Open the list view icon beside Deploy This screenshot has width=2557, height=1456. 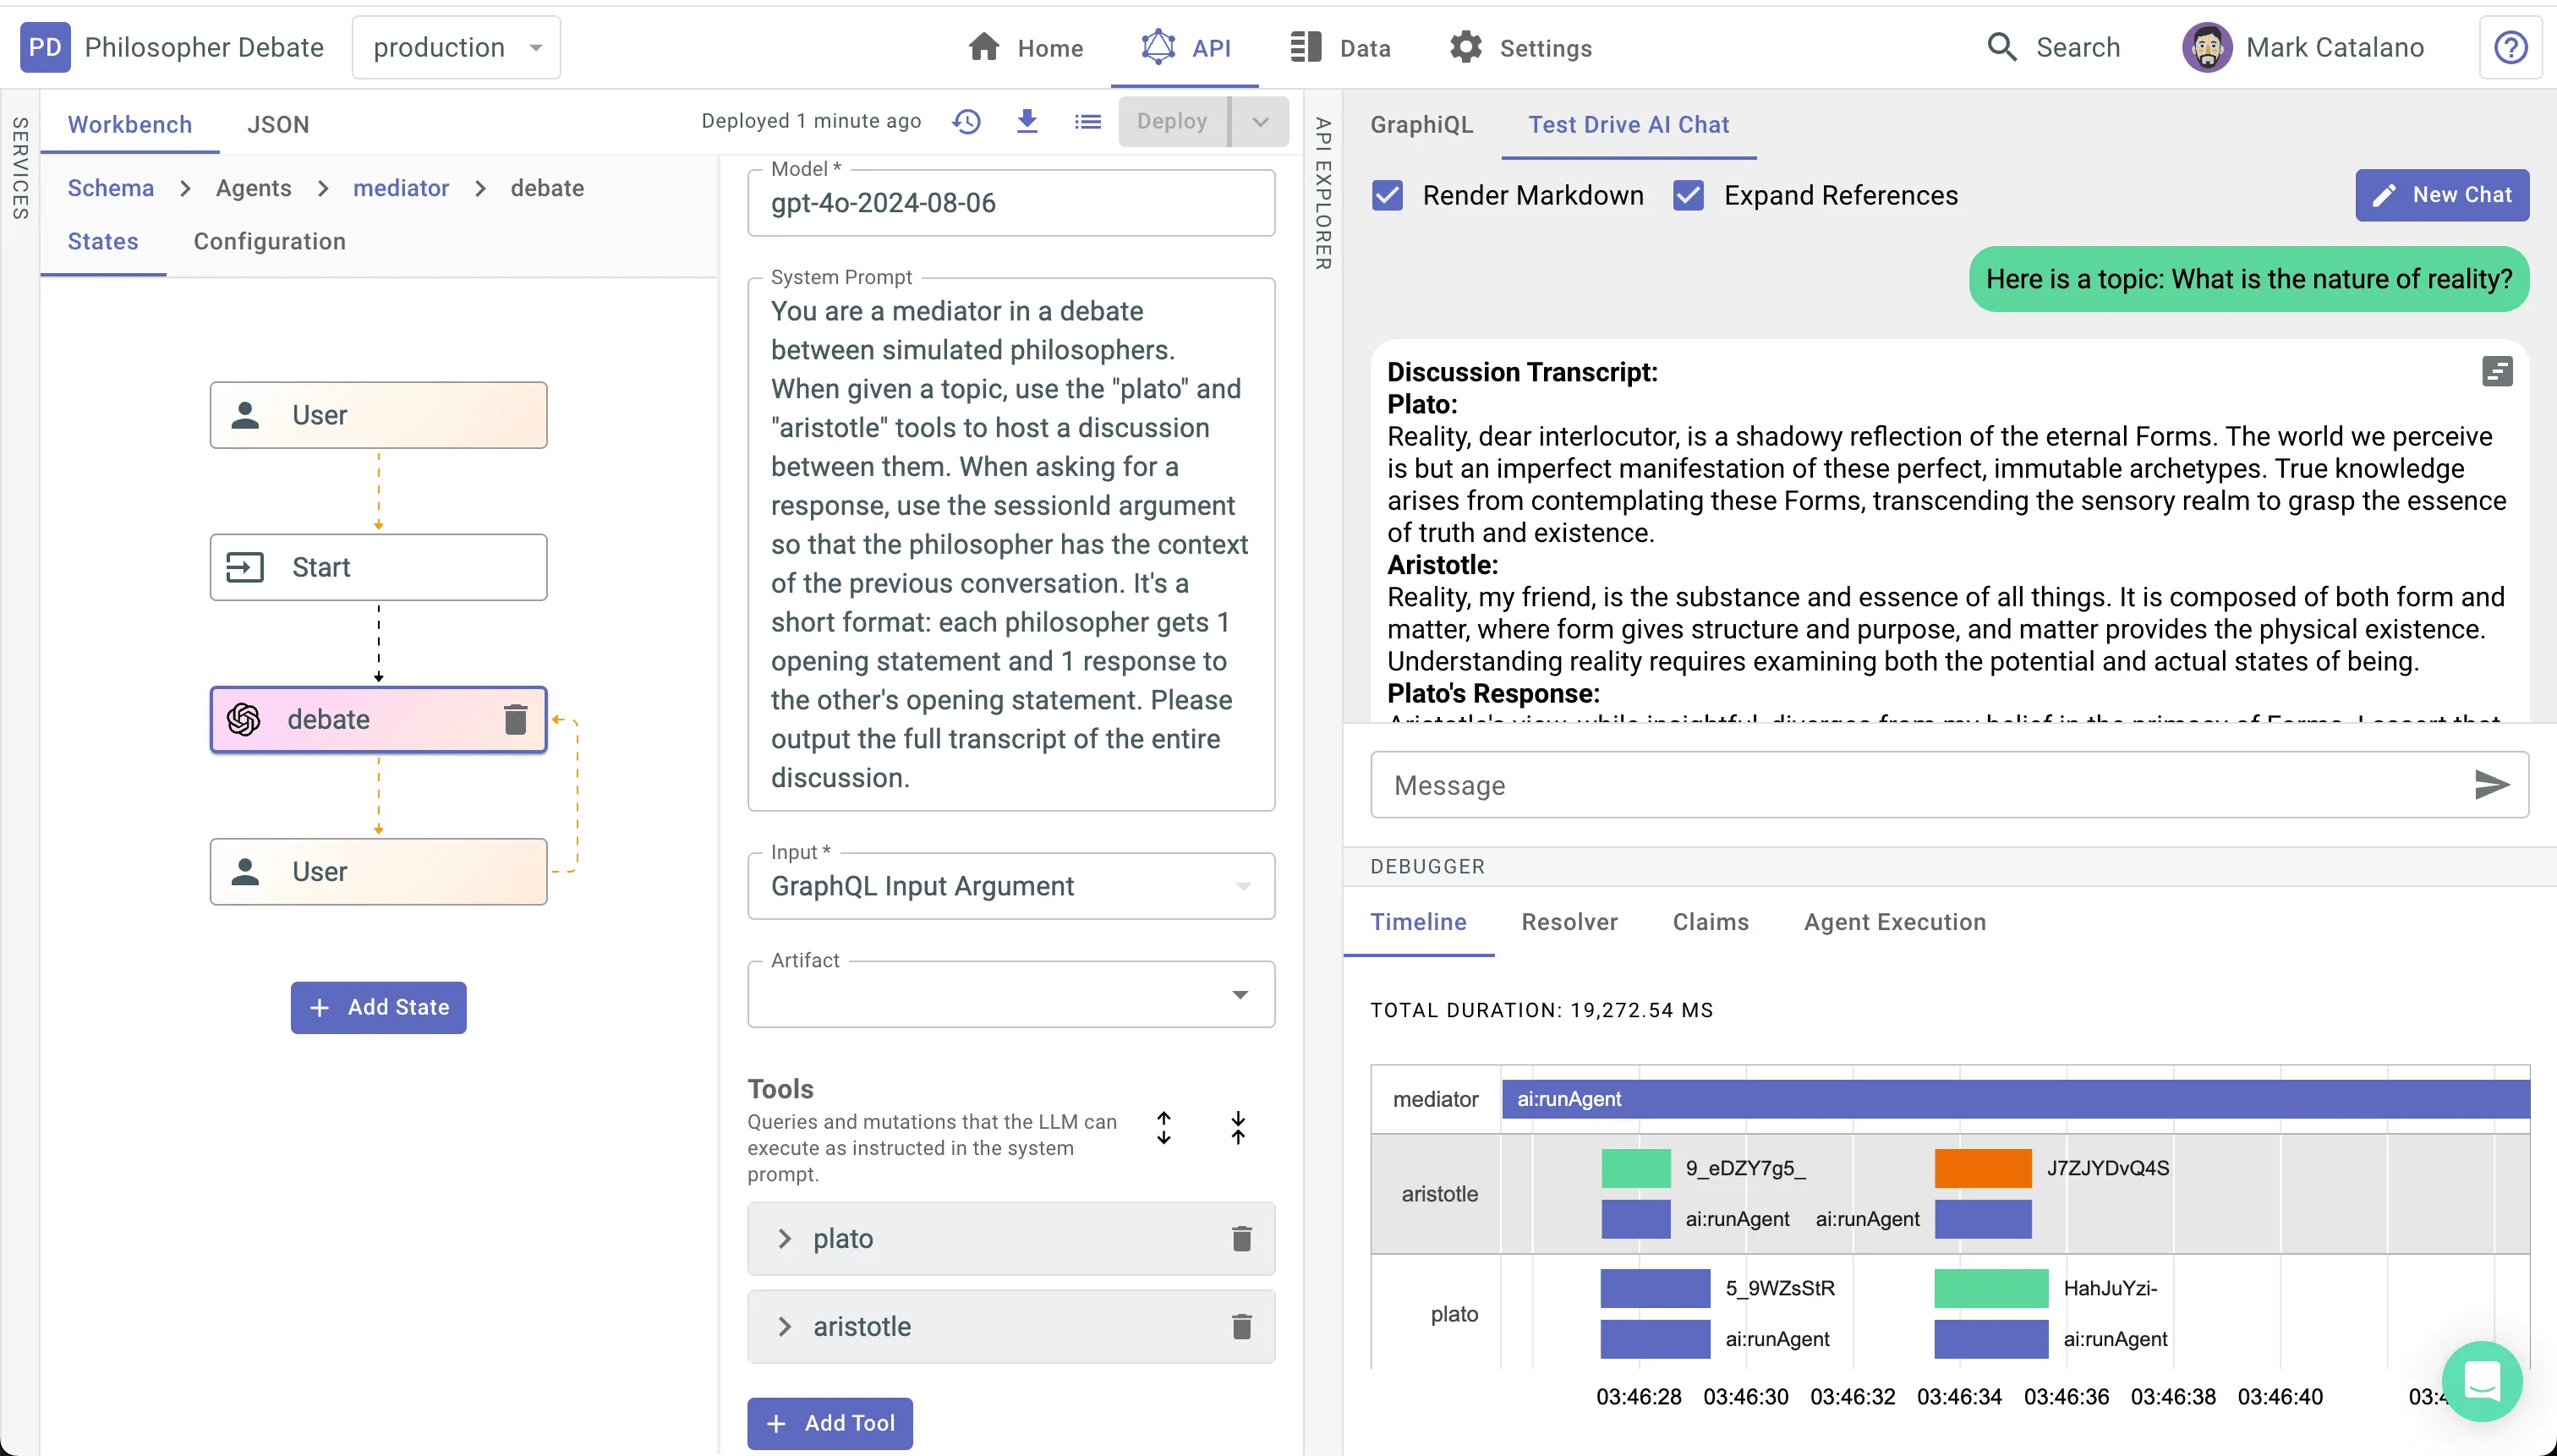tap(1088, 122)
